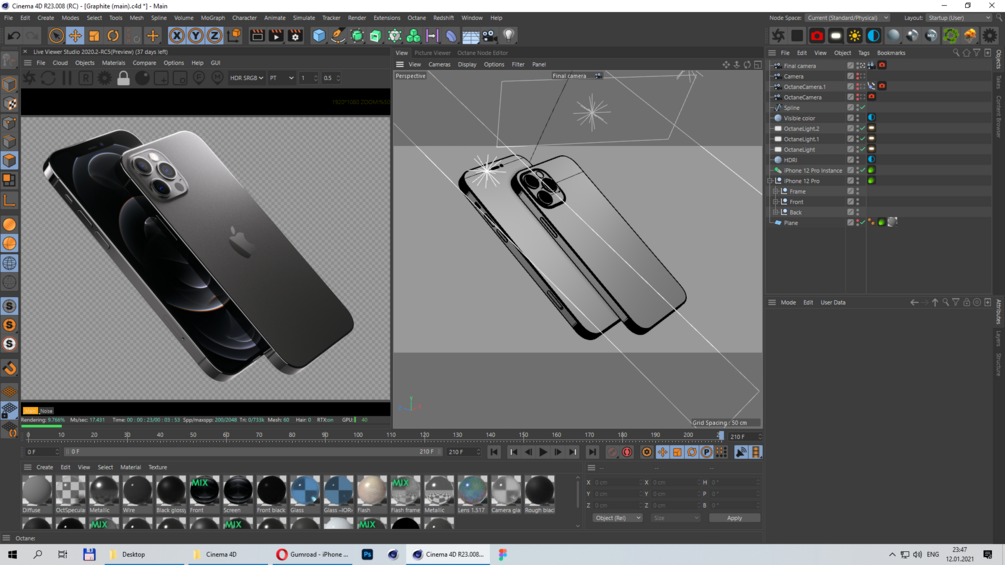Expand the Front object group

pos(776,202)
